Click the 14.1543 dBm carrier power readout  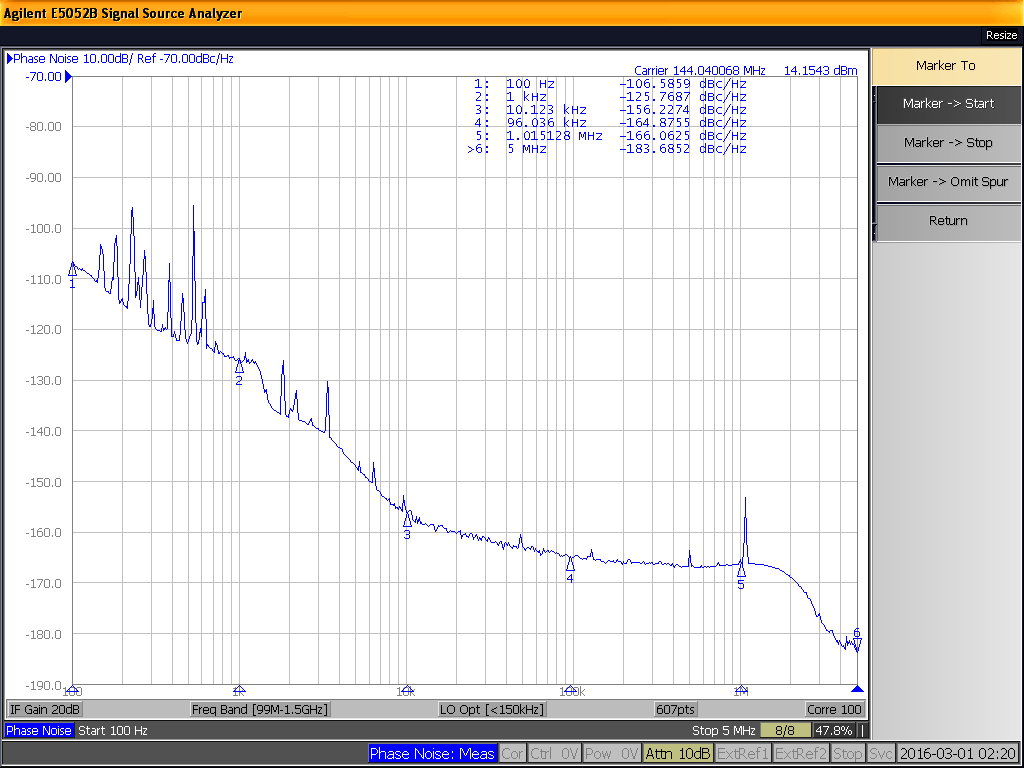click(x=820, y=71)
